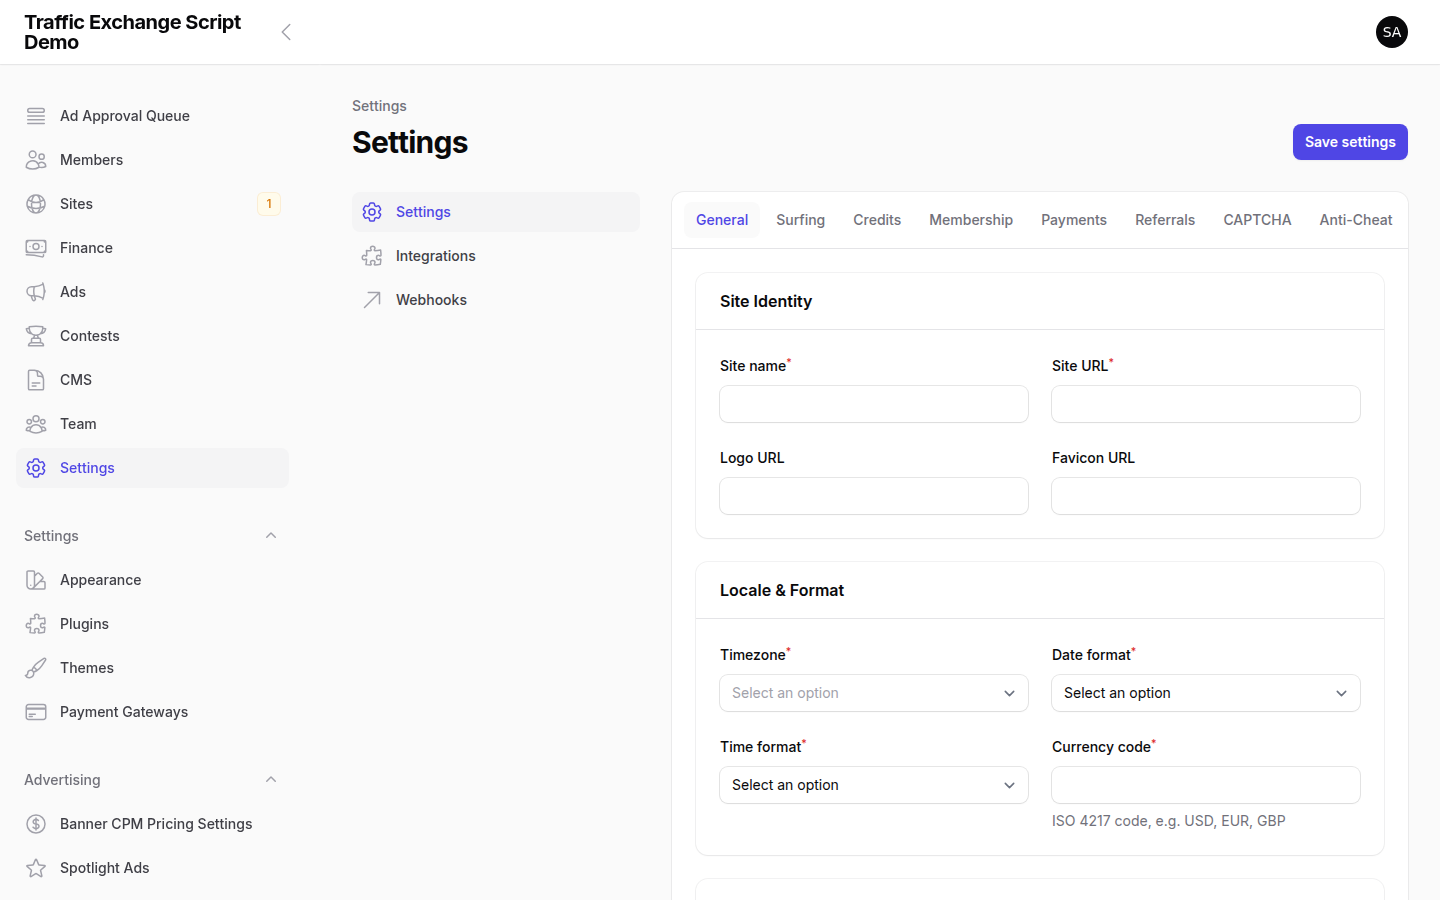This screenshot has width=1440, height=900.
Task: Open the Time format dropdown
Action: (x=873, y=784)
